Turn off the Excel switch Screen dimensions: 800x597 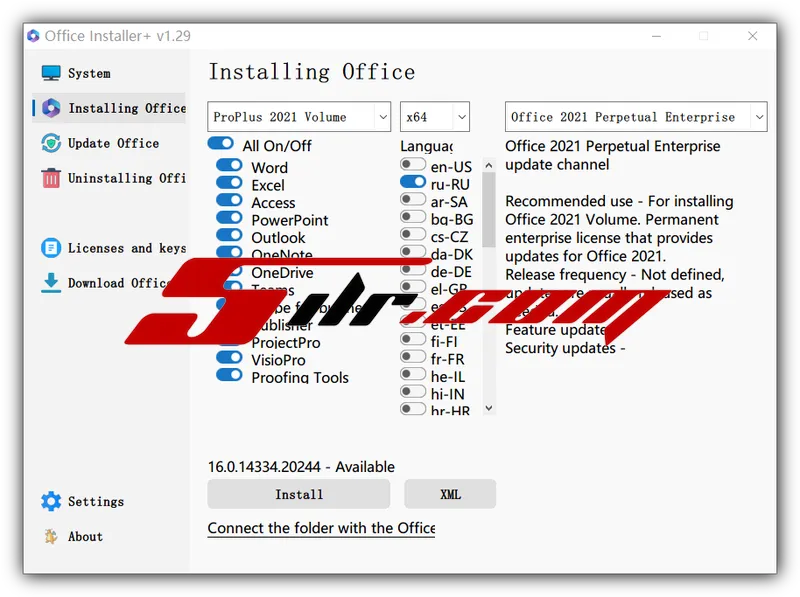229,182
